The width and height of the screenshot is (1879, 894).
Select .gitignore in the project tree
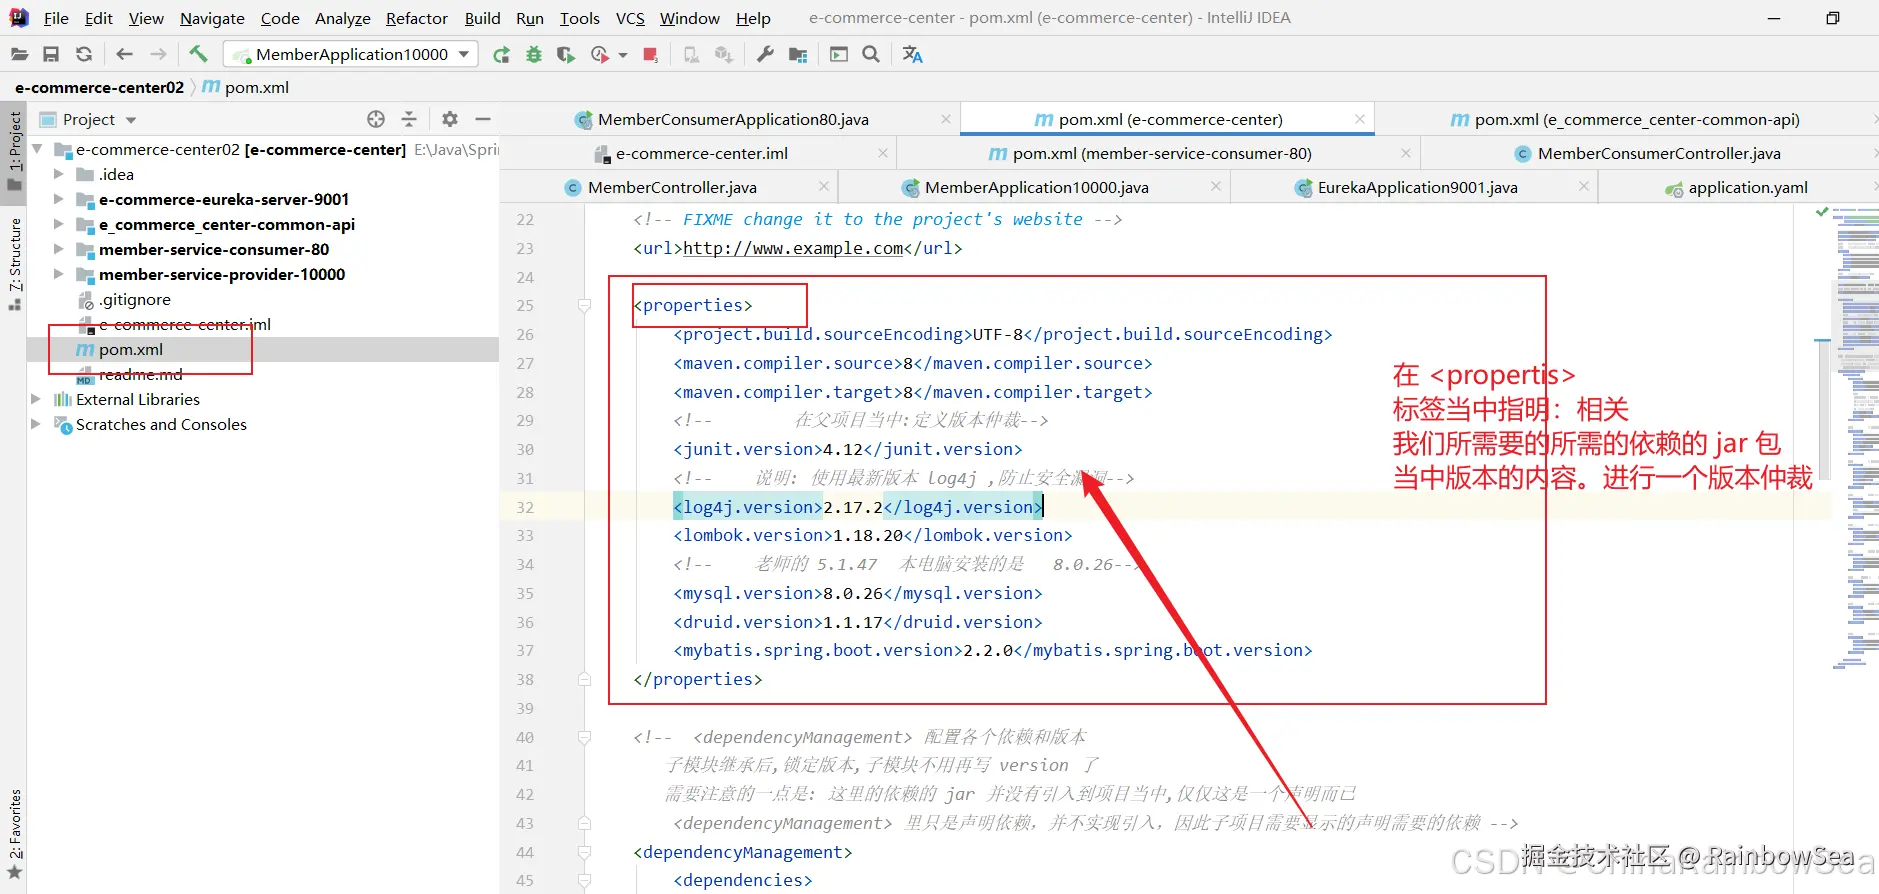(134, 299)
